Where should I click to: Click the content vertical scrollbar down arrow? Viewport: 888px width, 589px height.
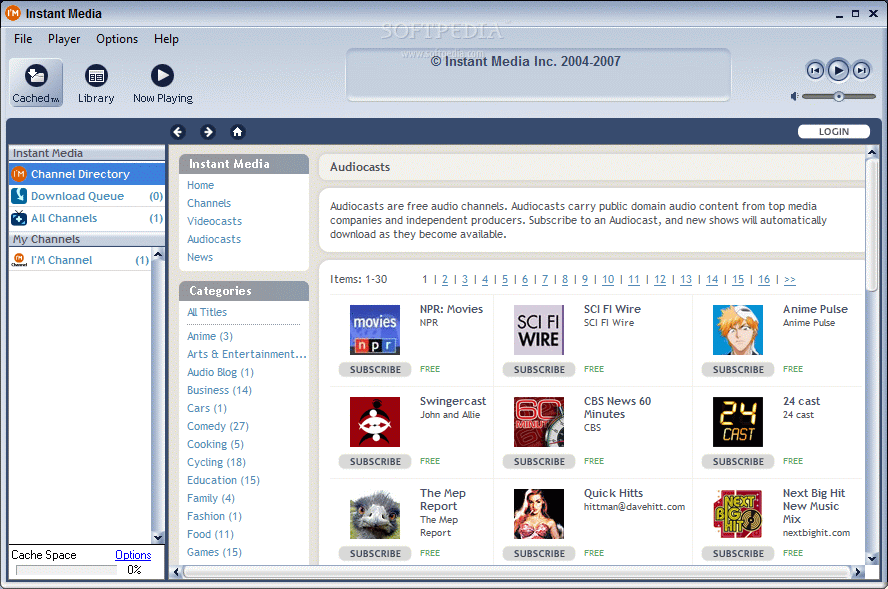pos(872,558)
